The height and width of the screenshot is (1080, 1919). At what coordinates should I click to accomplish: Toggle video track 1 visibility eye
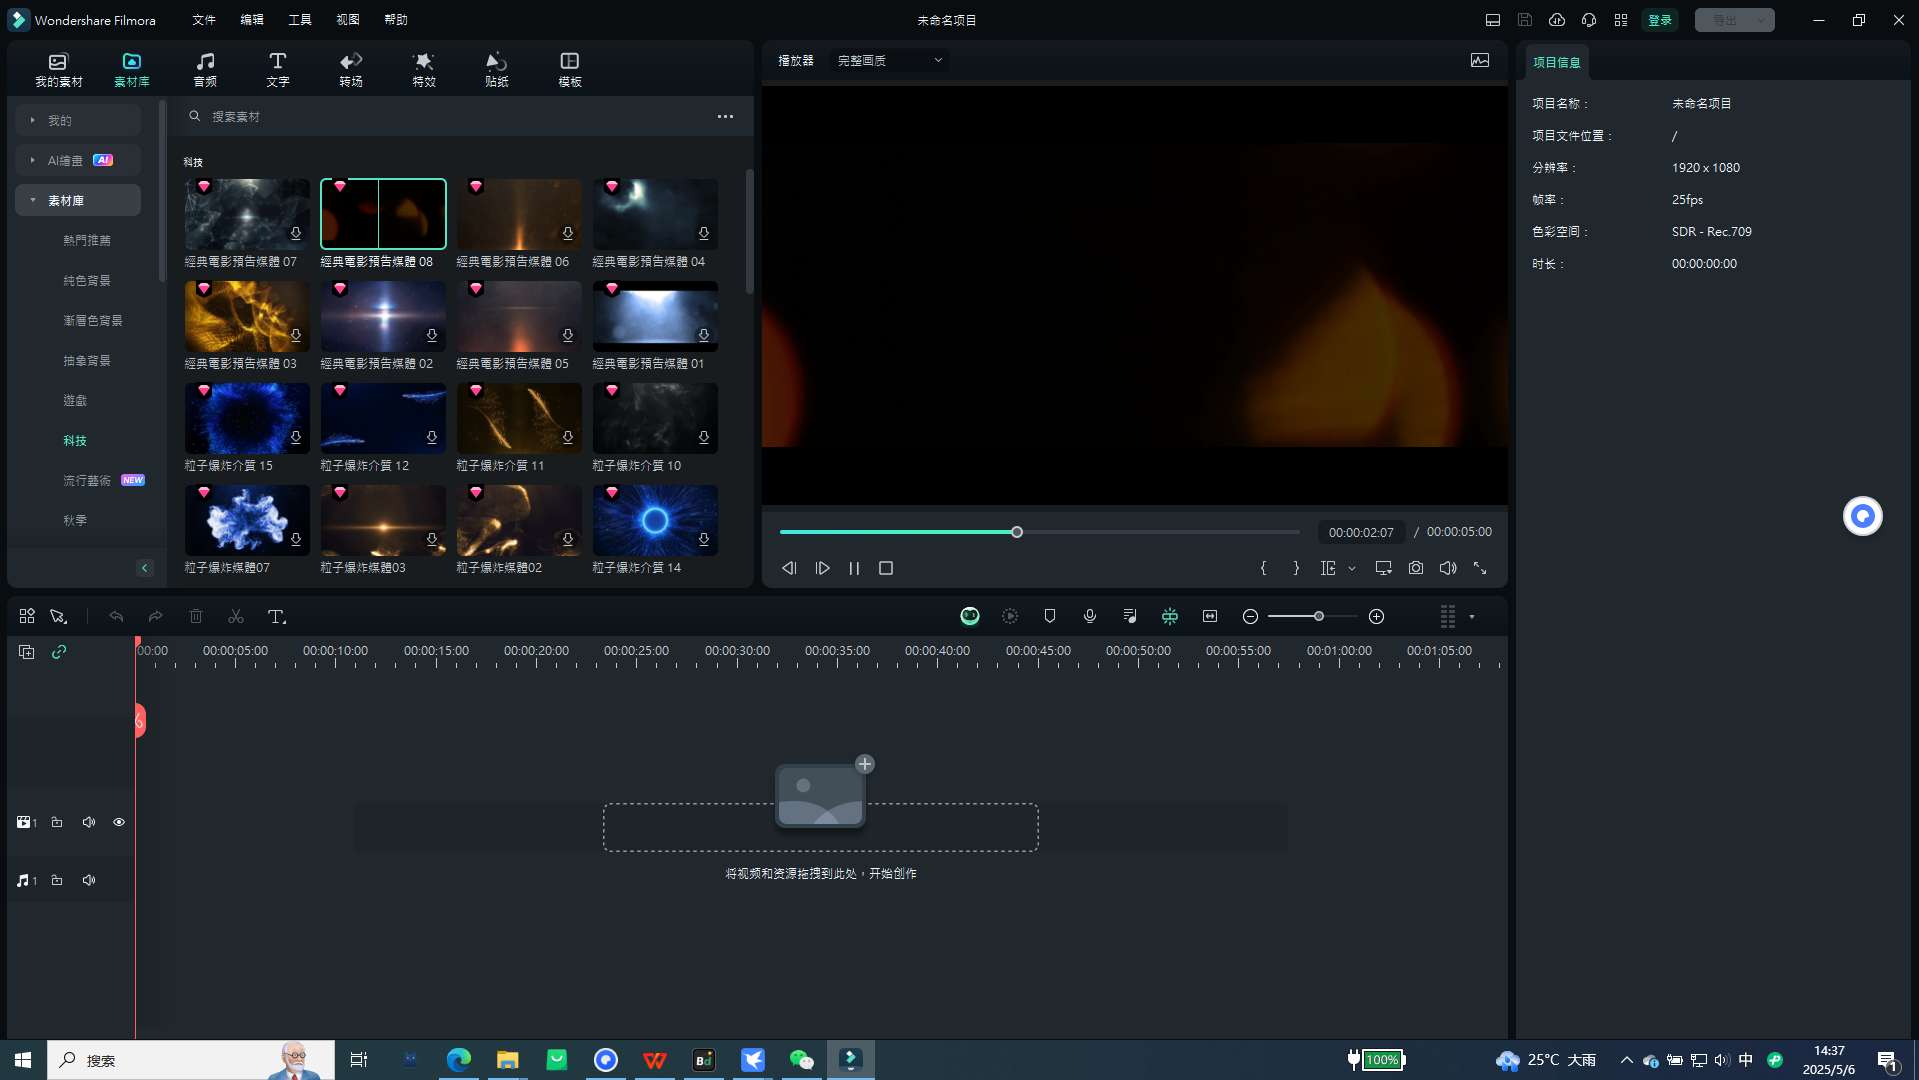tap(119, 823)
